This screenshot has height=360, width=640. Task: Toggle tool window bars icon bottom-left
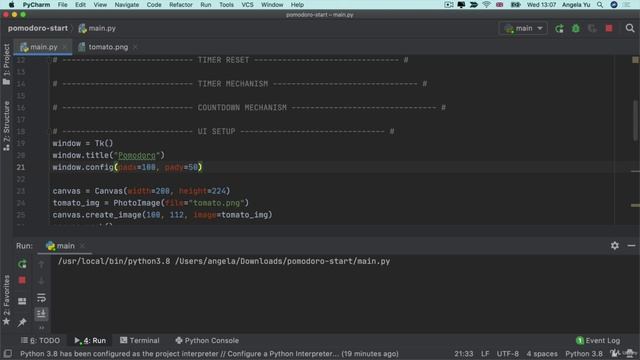point(7,353)
